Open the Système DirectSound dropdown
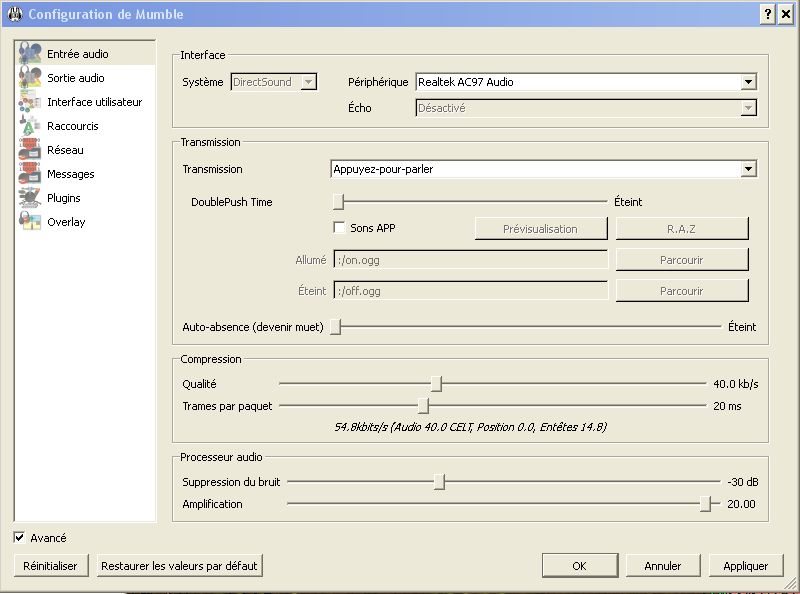The width and height of the screenshot is (800, 594). [x=274, y=82]
